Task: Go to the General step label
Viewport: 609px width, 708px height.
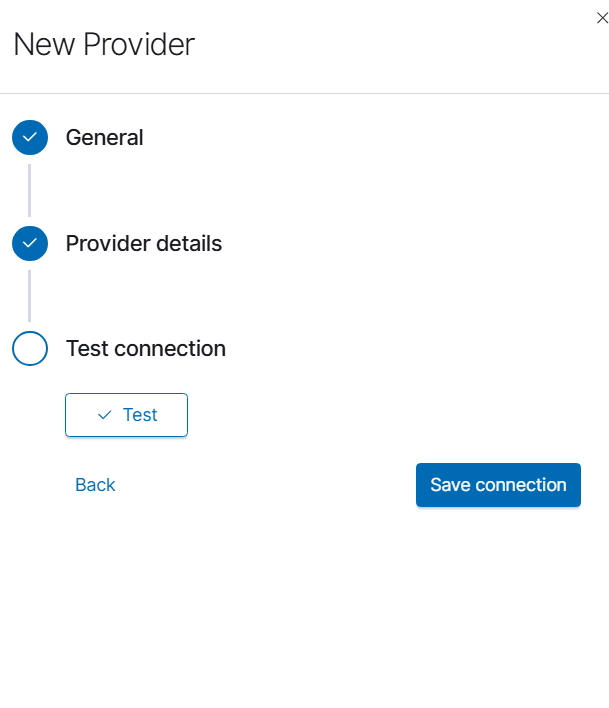Action: [104, 137]
